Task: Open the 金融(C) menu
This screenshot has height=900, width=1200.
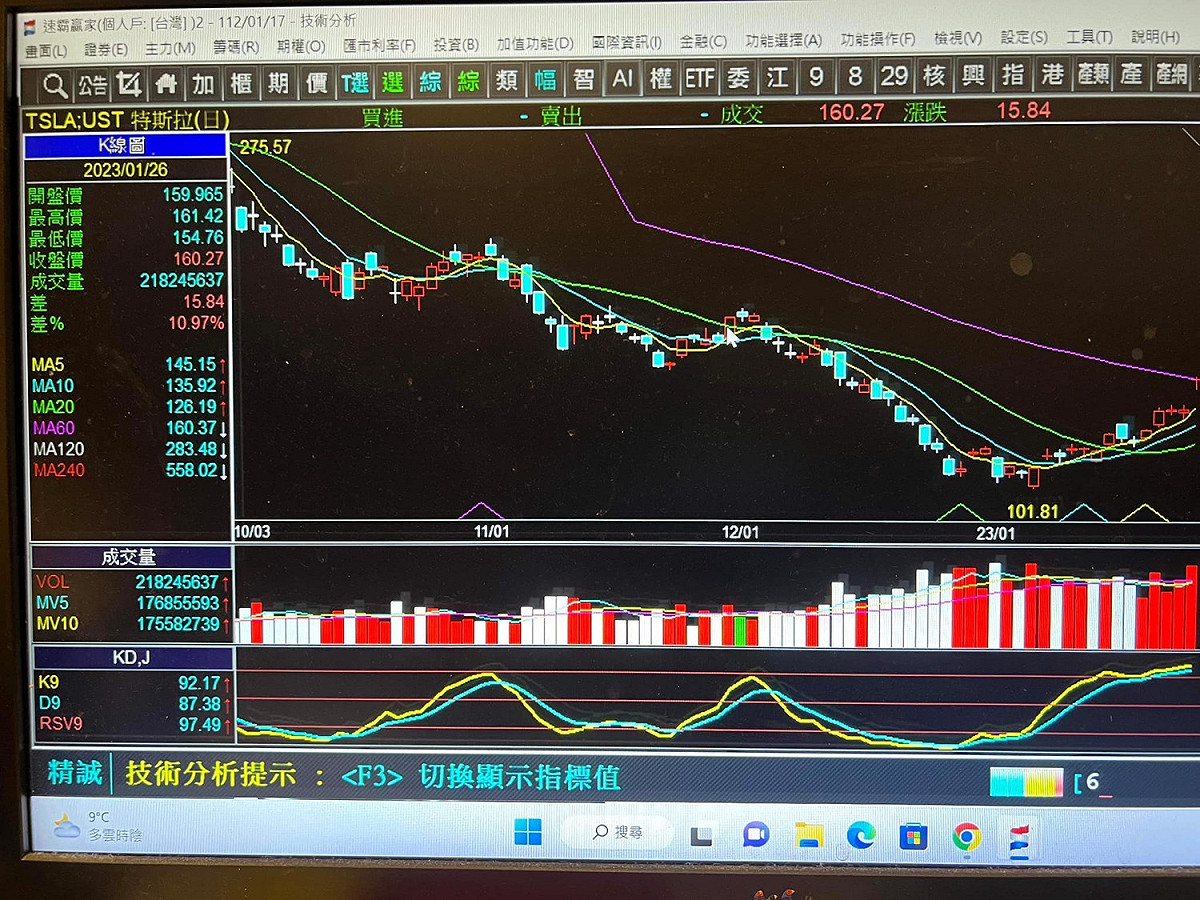Action: coord(703,41)
